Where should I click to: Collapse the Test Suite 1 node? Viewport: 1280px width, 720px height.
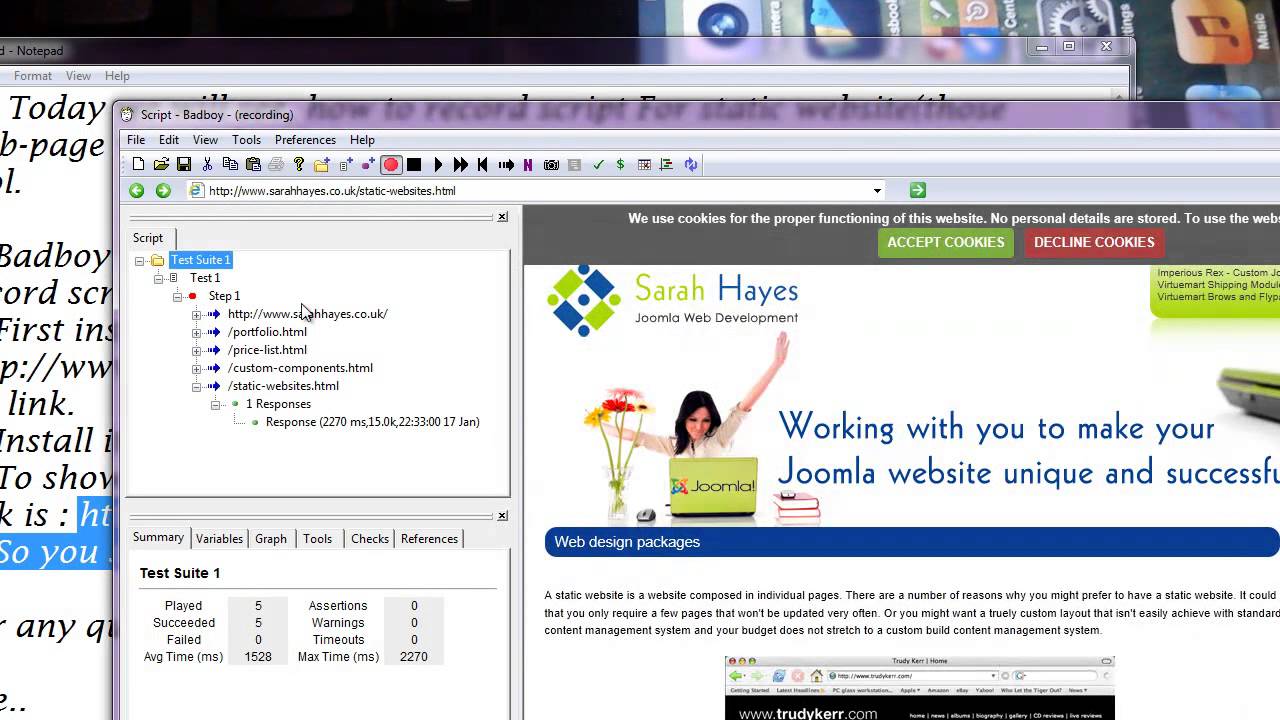140,260
